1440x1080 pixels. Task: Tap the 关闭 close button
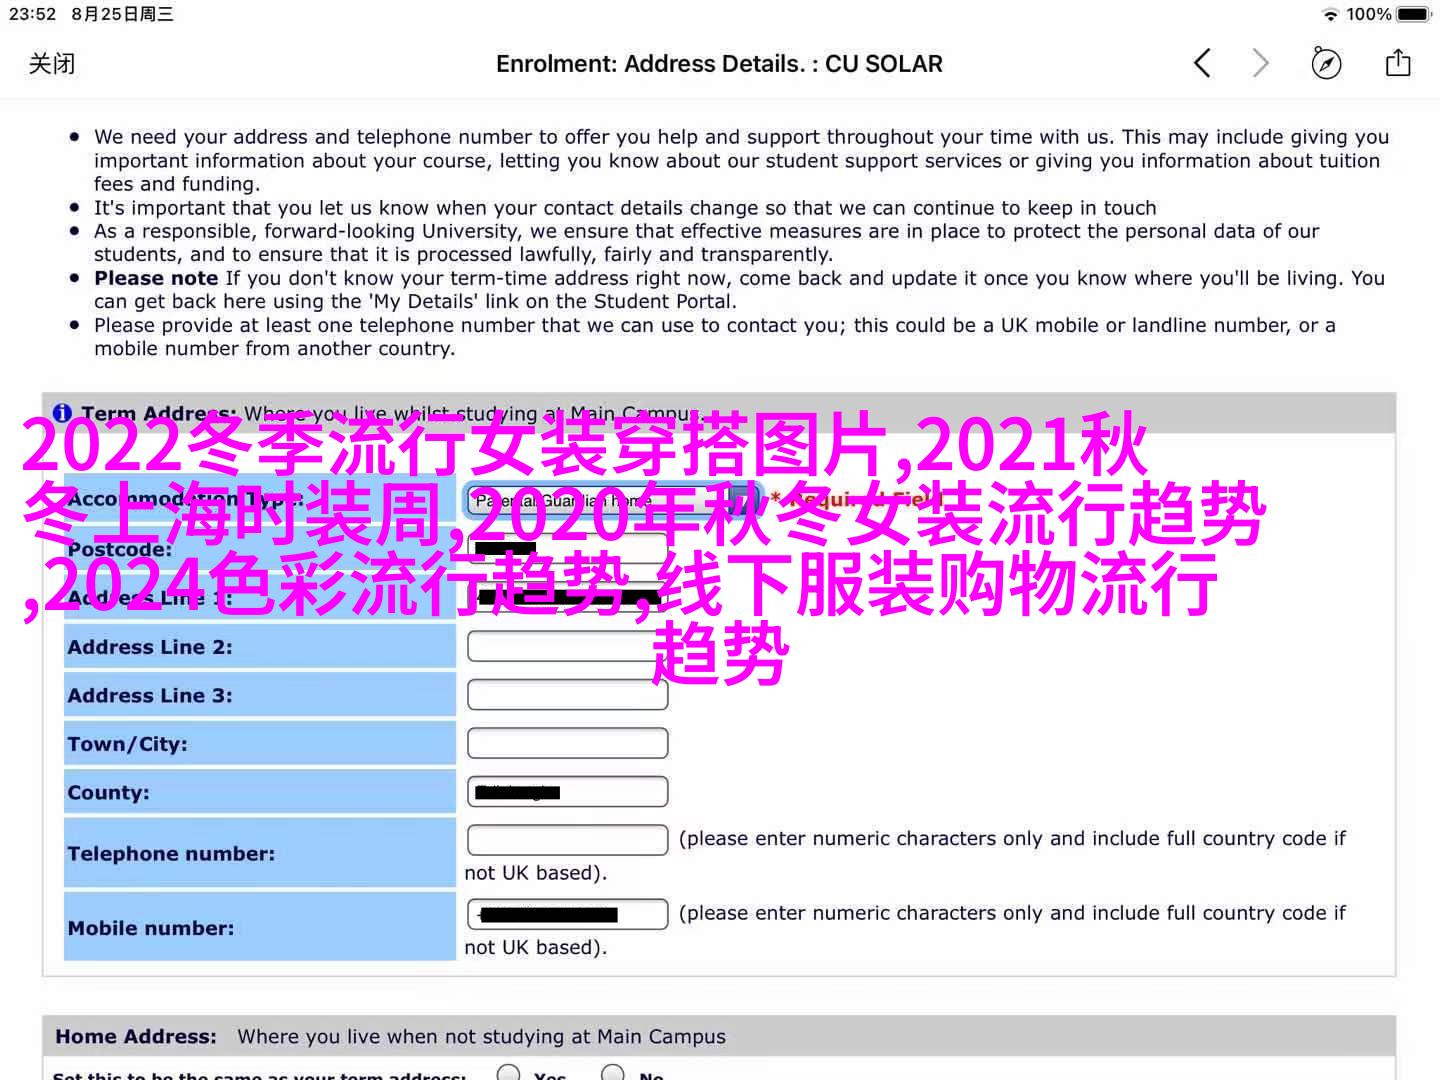coord(52,64)
